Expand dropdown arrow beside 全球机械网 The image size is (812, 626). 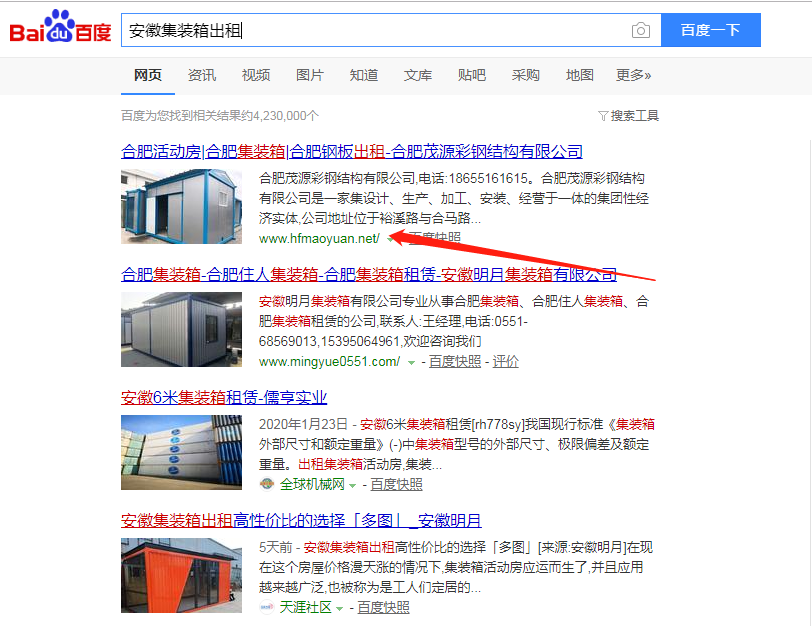[353, 486]
